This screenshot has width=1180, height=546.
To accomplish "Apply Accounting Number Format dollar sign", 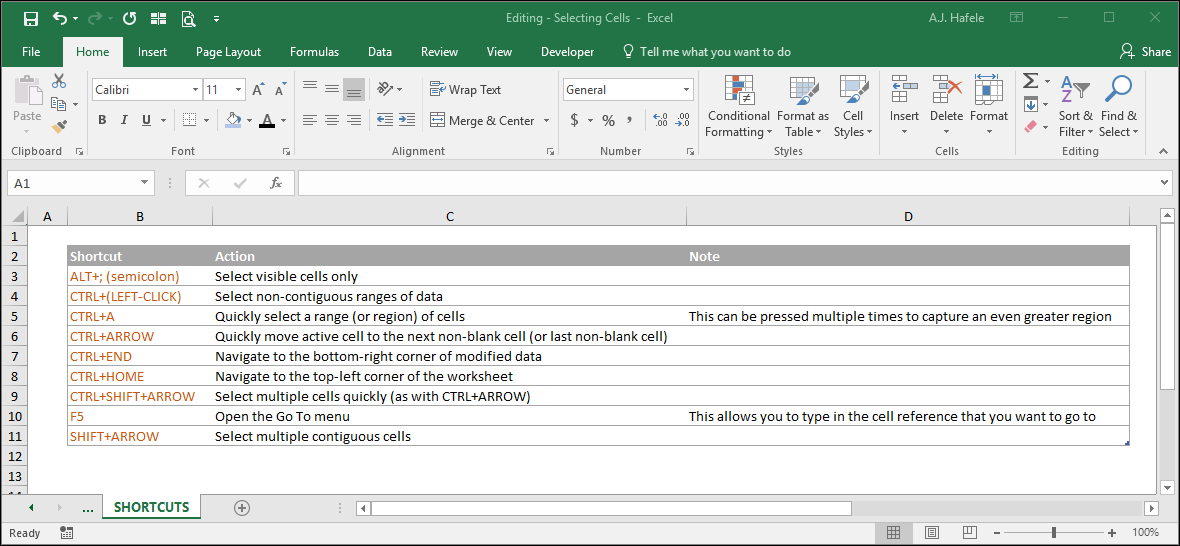I will [575, 120].
